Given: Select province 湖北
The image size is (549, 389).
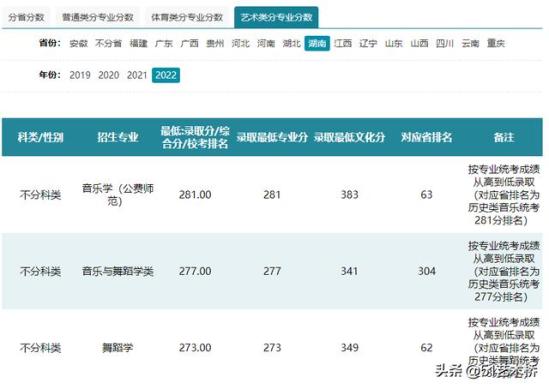Looking at the screenshot, I should (292, 43).
